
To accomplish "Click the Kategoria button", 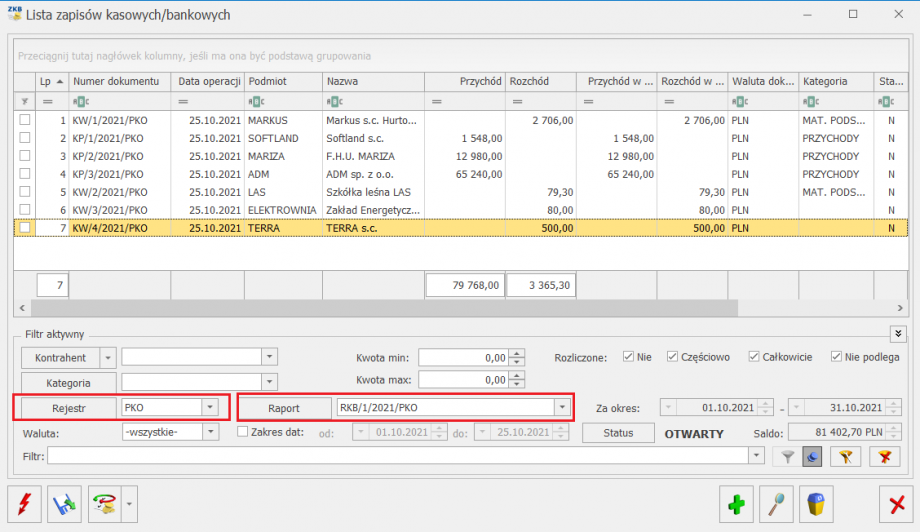I will tap(69, 382).
